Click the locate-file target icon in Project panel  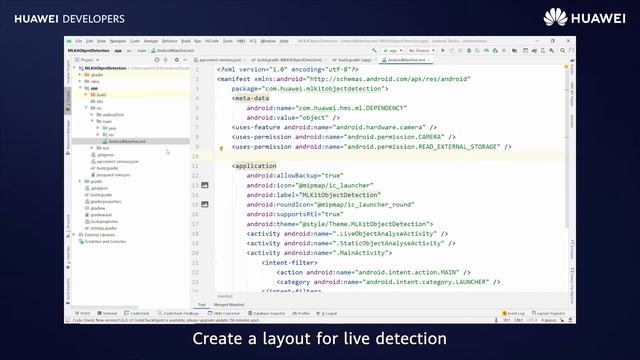(157, 60)
